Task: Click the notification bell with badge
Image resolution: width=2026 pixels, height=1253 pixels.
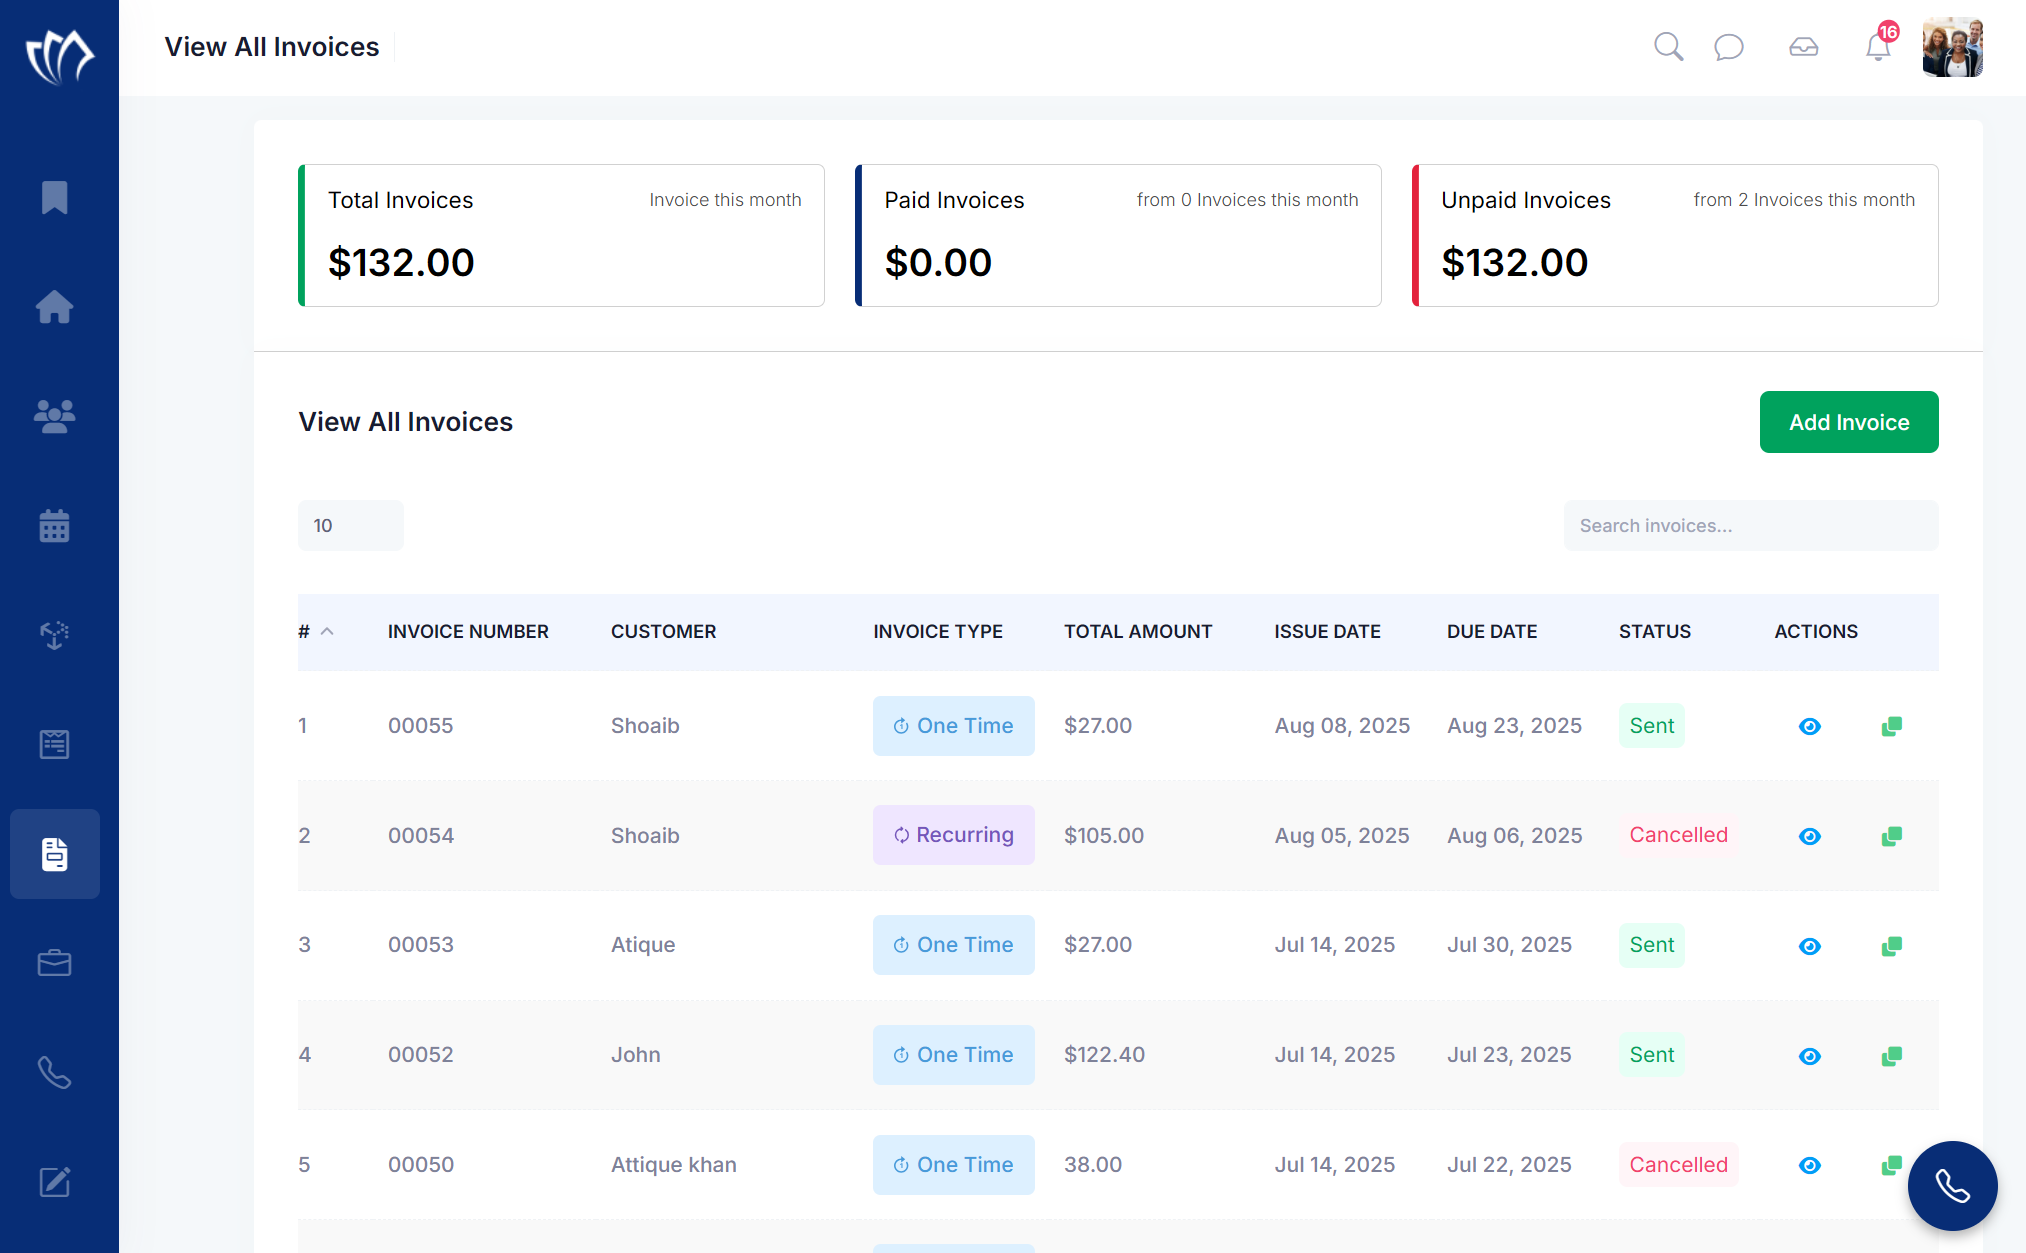Action: [1878, 47]
